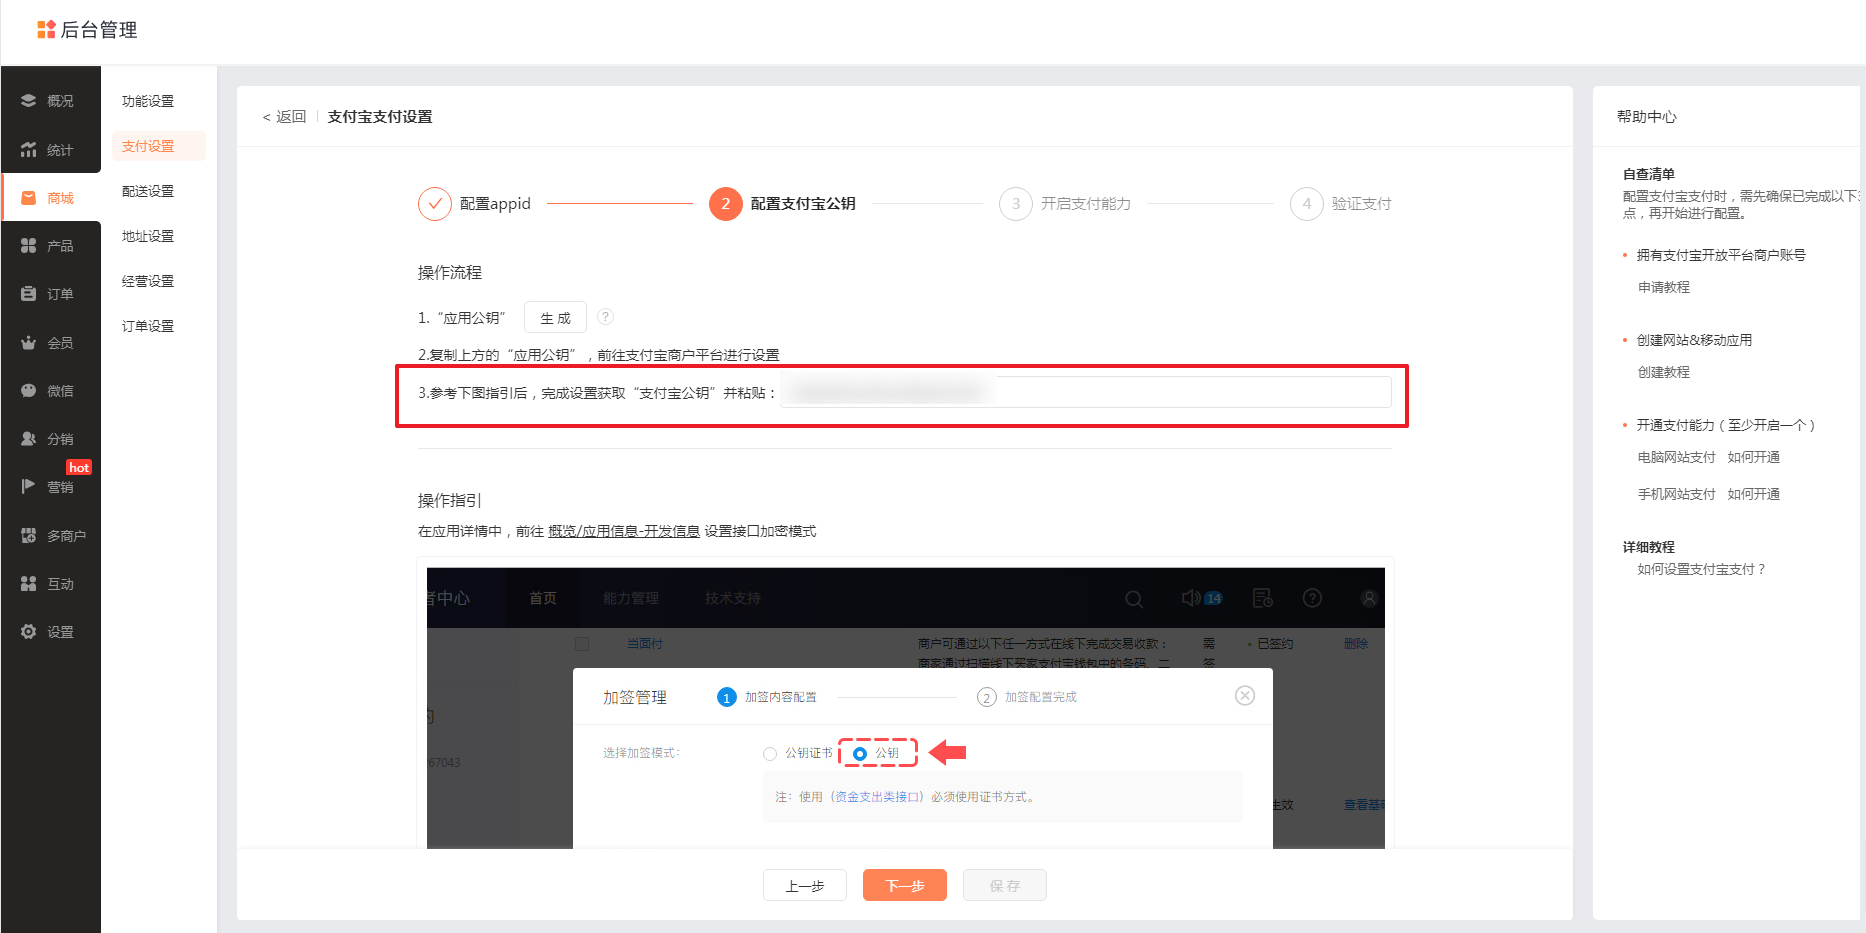Open the 微信 WeChat sidebar icon
The height and width of the screenshot is (933, 1866).
(28, 391)
